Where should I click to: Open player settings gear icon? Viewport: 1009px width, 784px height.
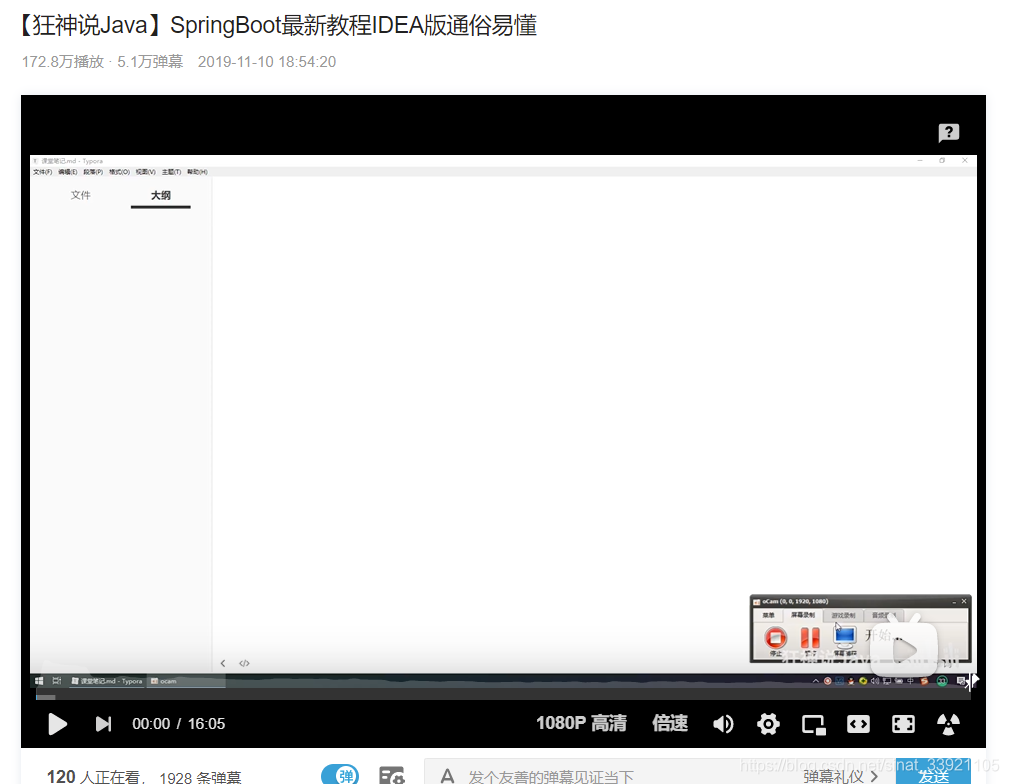[768, 724]
